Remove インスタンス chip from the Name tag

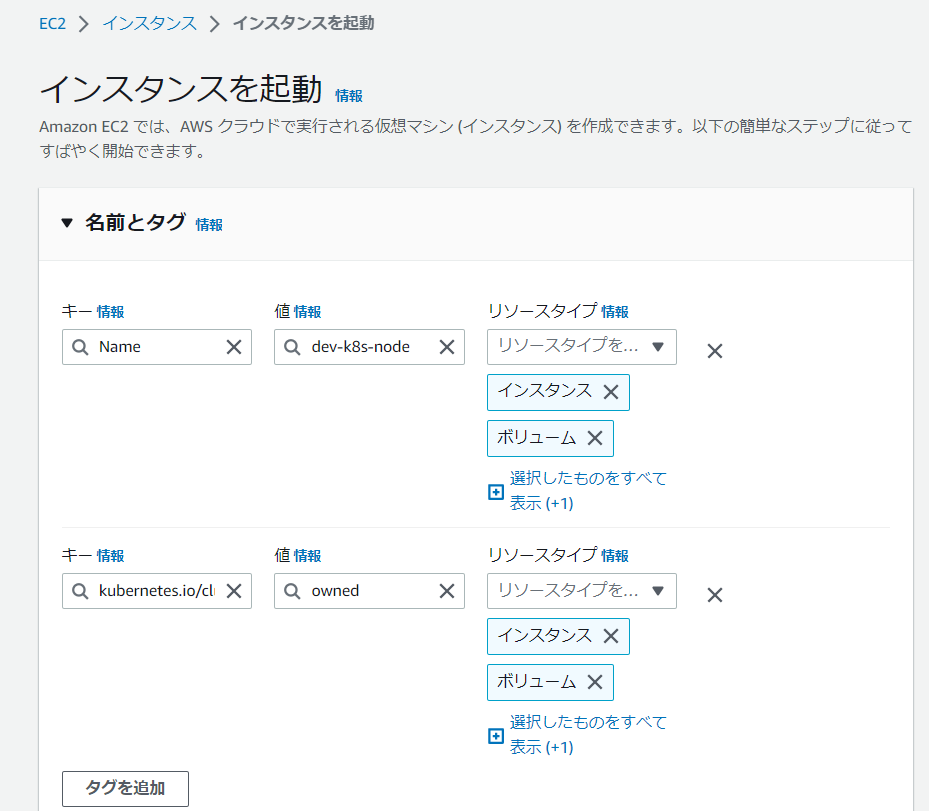click(x=611, y=392)
